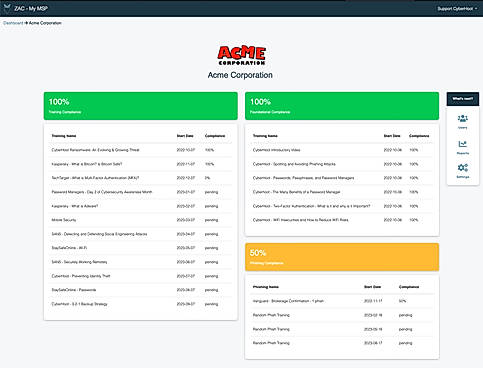
Task: Click the 0% compliance value for TechTarget
Action: point(207,178)
